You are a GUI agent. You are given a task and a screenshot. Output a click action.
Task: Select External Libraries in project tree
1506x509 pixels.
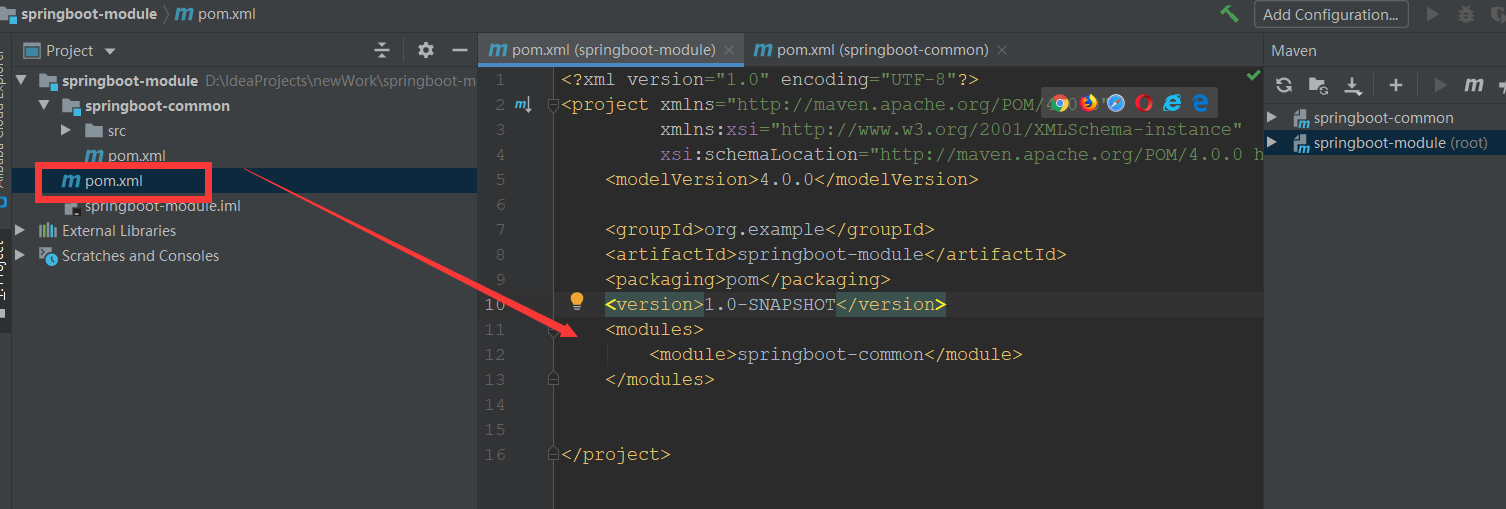pyautogui.click(x=107, y=230)
